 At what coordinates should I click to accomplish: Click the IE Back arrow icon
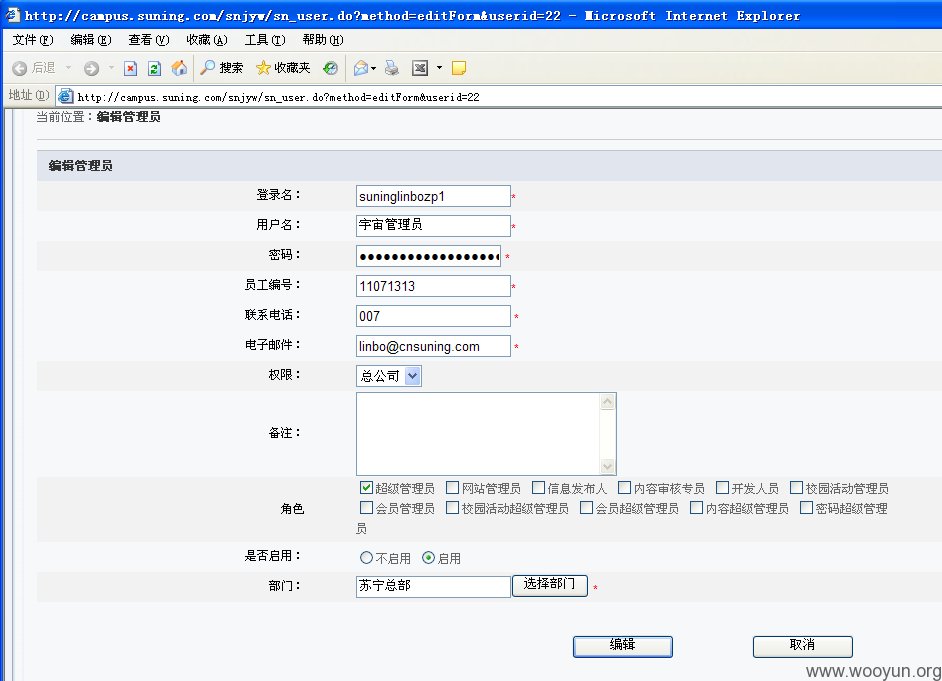pyautogui.click(x=19, y=68)
